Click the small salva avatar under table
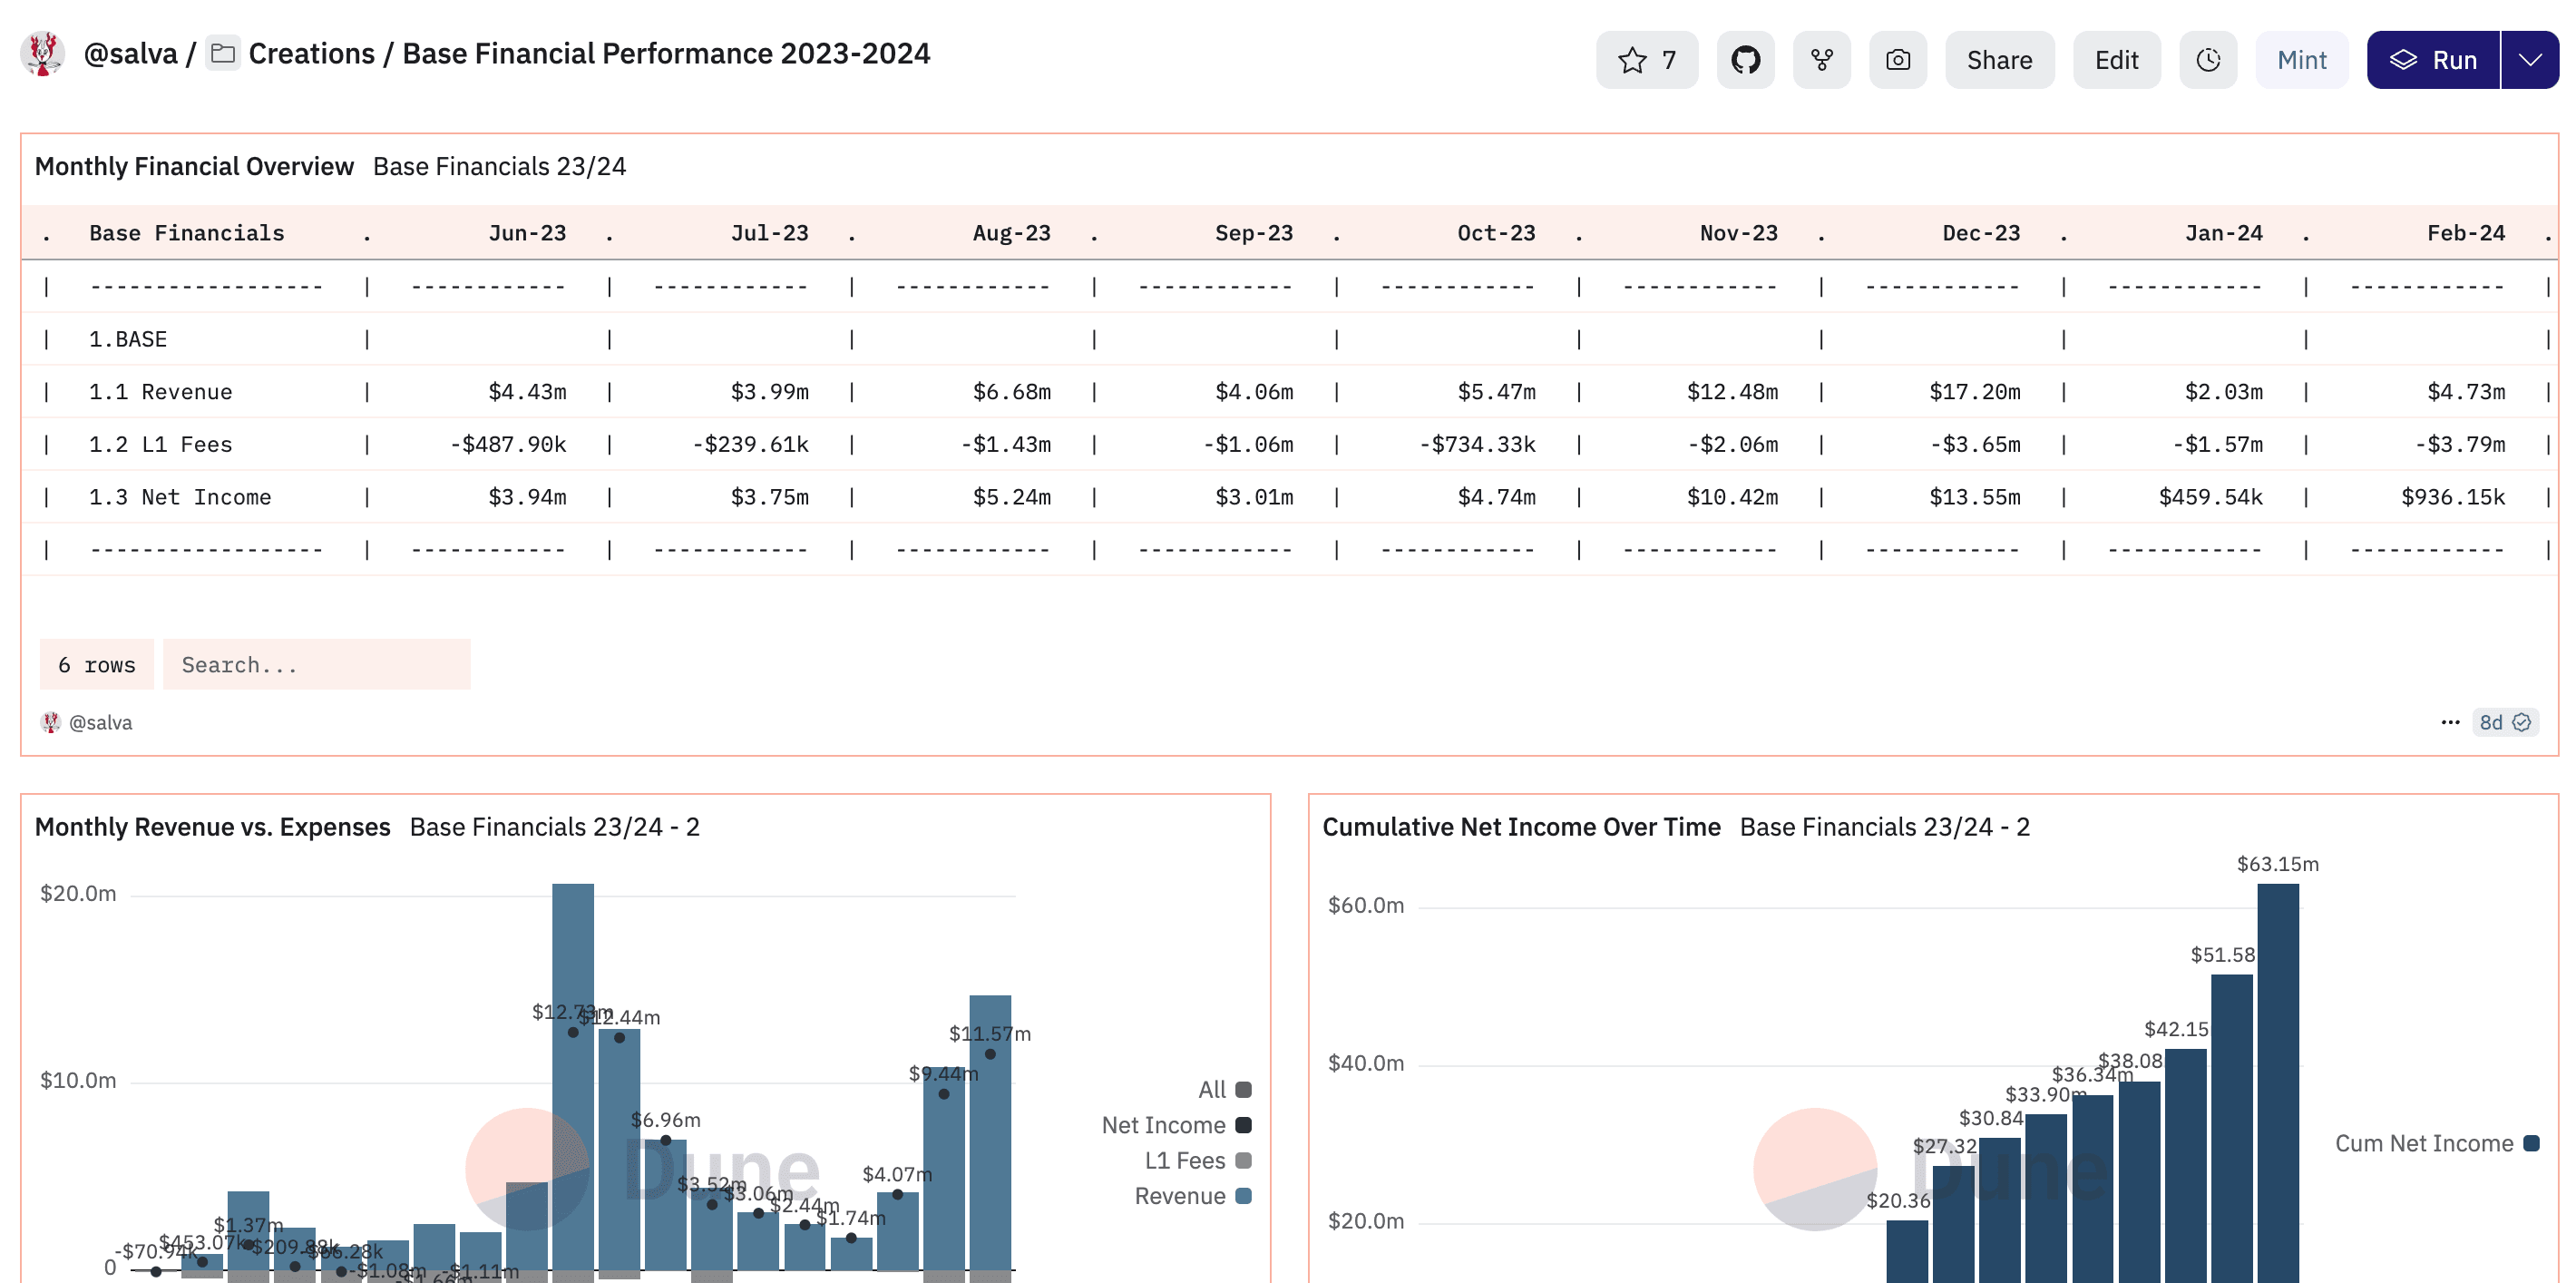Image resolution: width=2576 pixels, height=1283 pixels. (x=50, y=722)
